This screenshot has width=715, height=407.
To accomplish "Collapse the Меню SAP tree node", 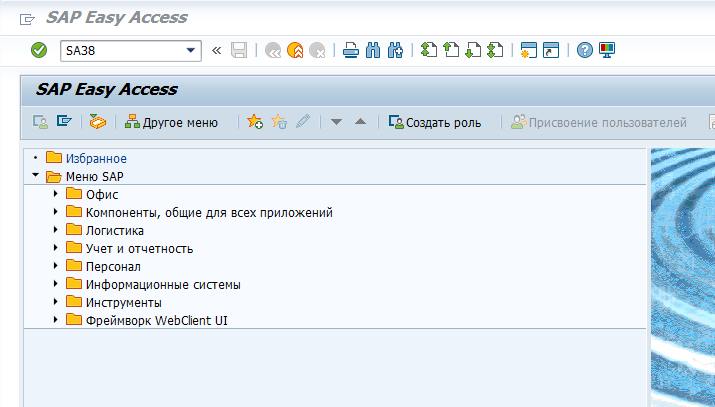I will (36, 176).
